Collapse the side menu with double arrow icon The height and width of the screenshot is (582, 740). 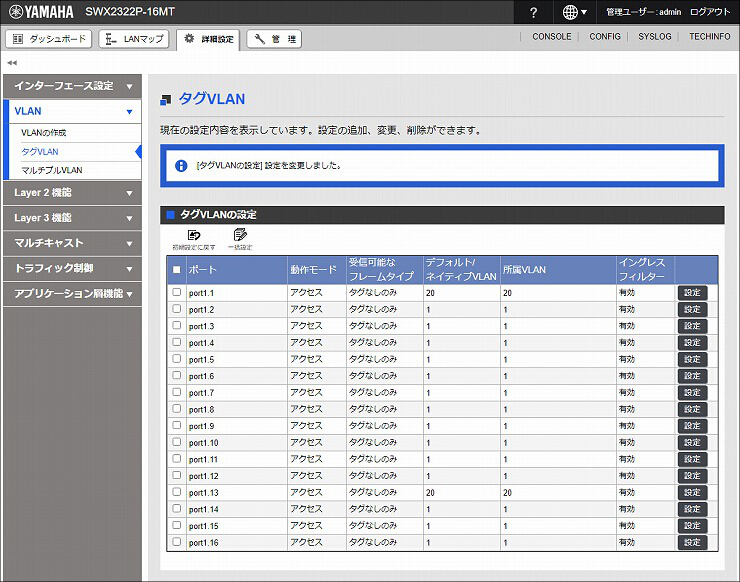click(x=12, y=62)
